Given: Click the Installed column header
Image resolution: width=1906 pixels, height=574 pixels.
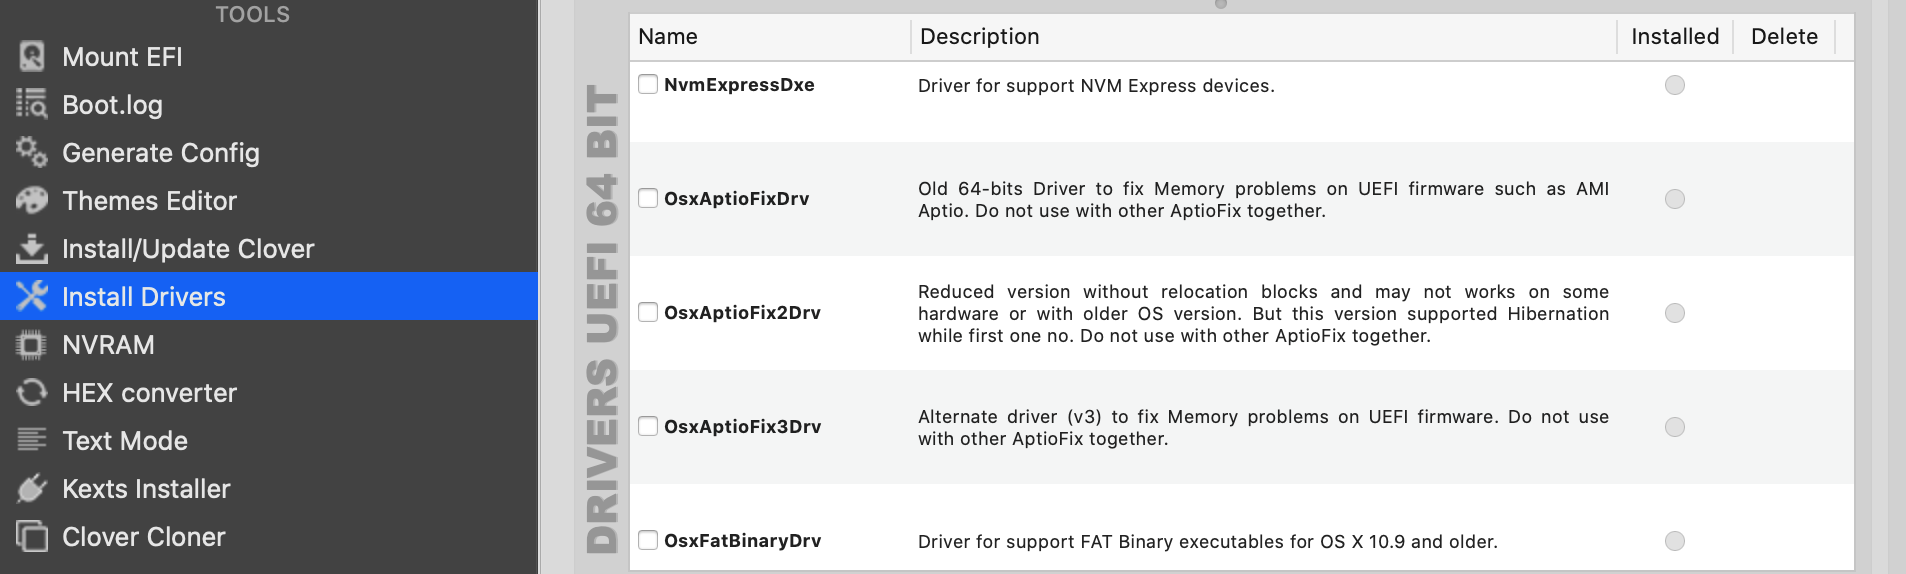Looking at the screenshot, I should click(x=1675, y=37).
